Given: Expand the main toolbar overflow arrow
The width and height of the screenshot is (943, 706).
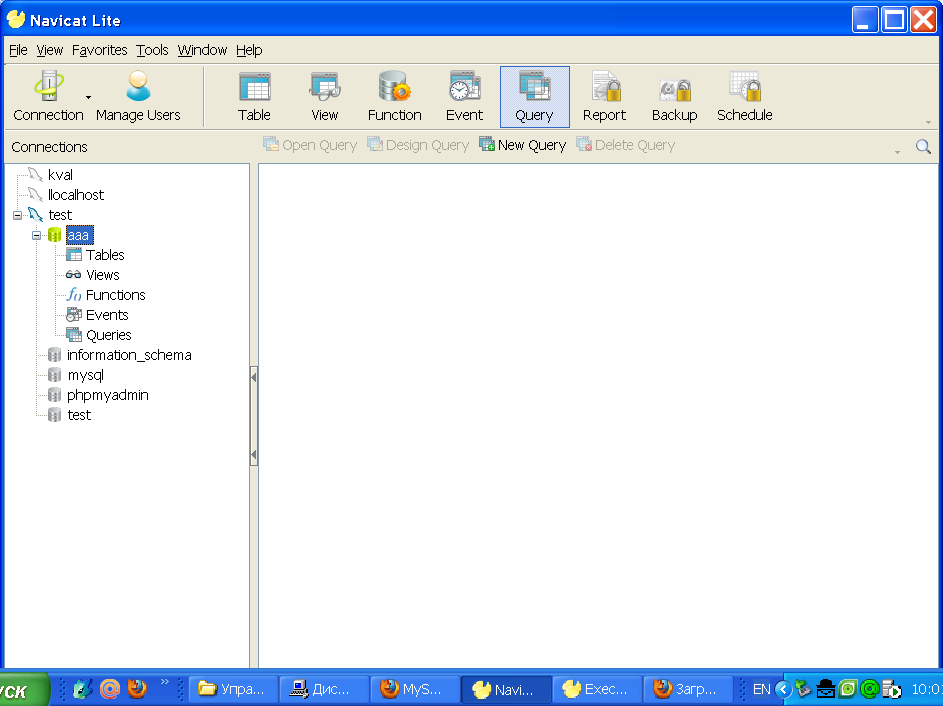Looking at the screenshot, I should pyautogui.click(x=929, y=122).
